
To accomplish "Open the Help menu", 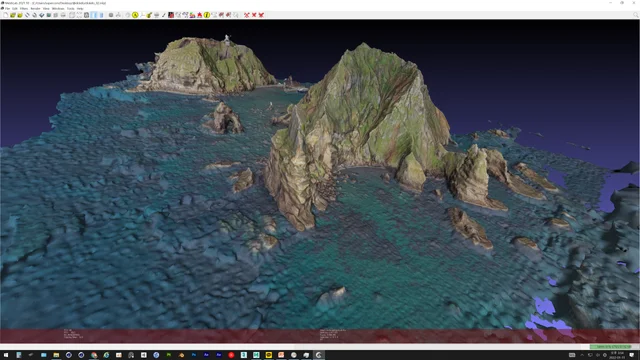I will coord(80,8).
